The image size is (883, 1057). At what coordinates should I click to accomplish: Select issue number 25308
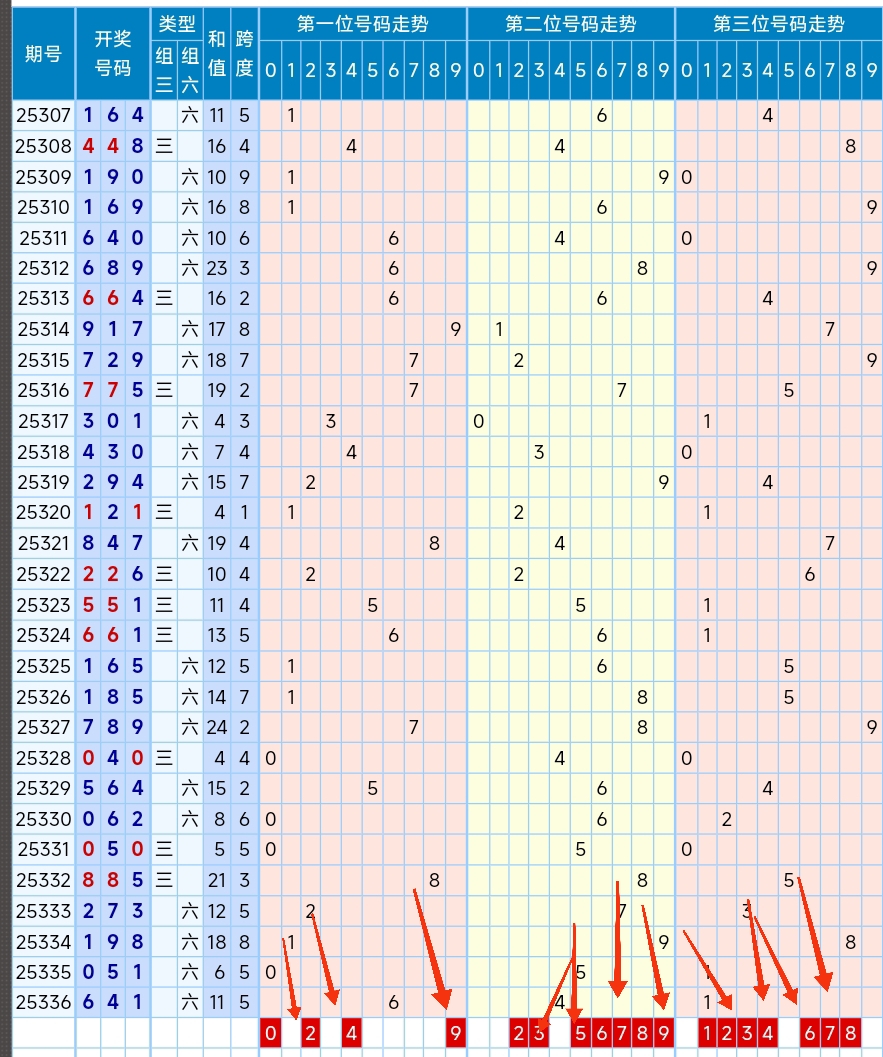tap(44, 146)
